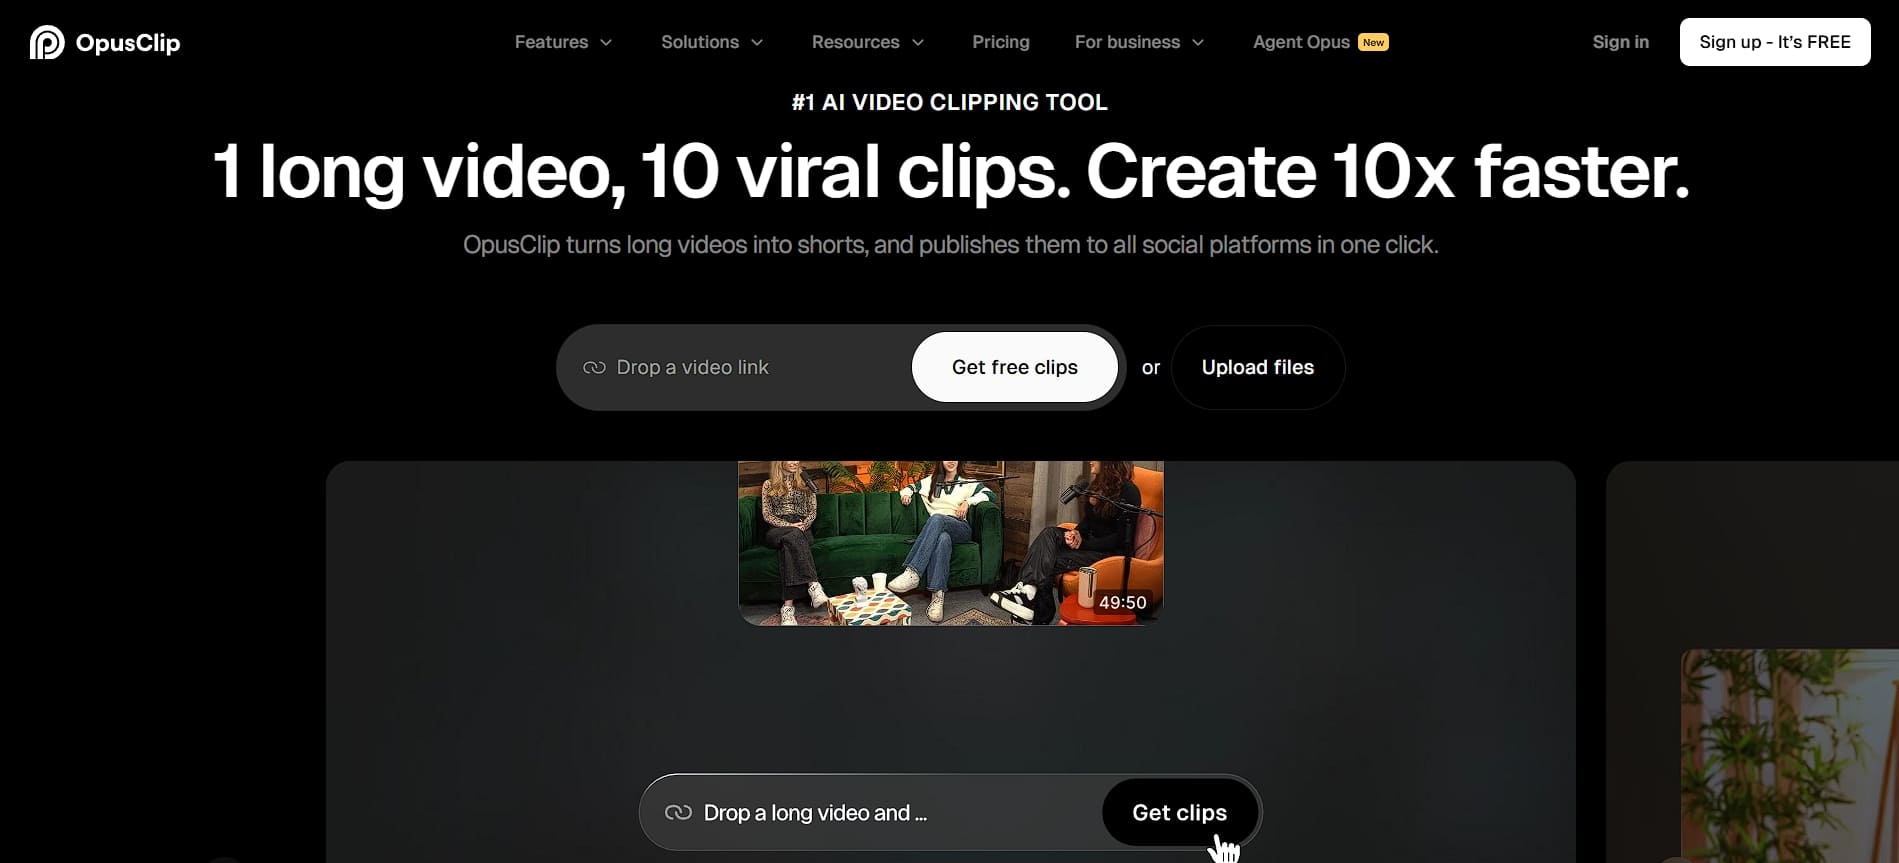Click Sign up - It's FREE button
Viewport: 1899px width, 863px height.
(x=1775, y=42)
